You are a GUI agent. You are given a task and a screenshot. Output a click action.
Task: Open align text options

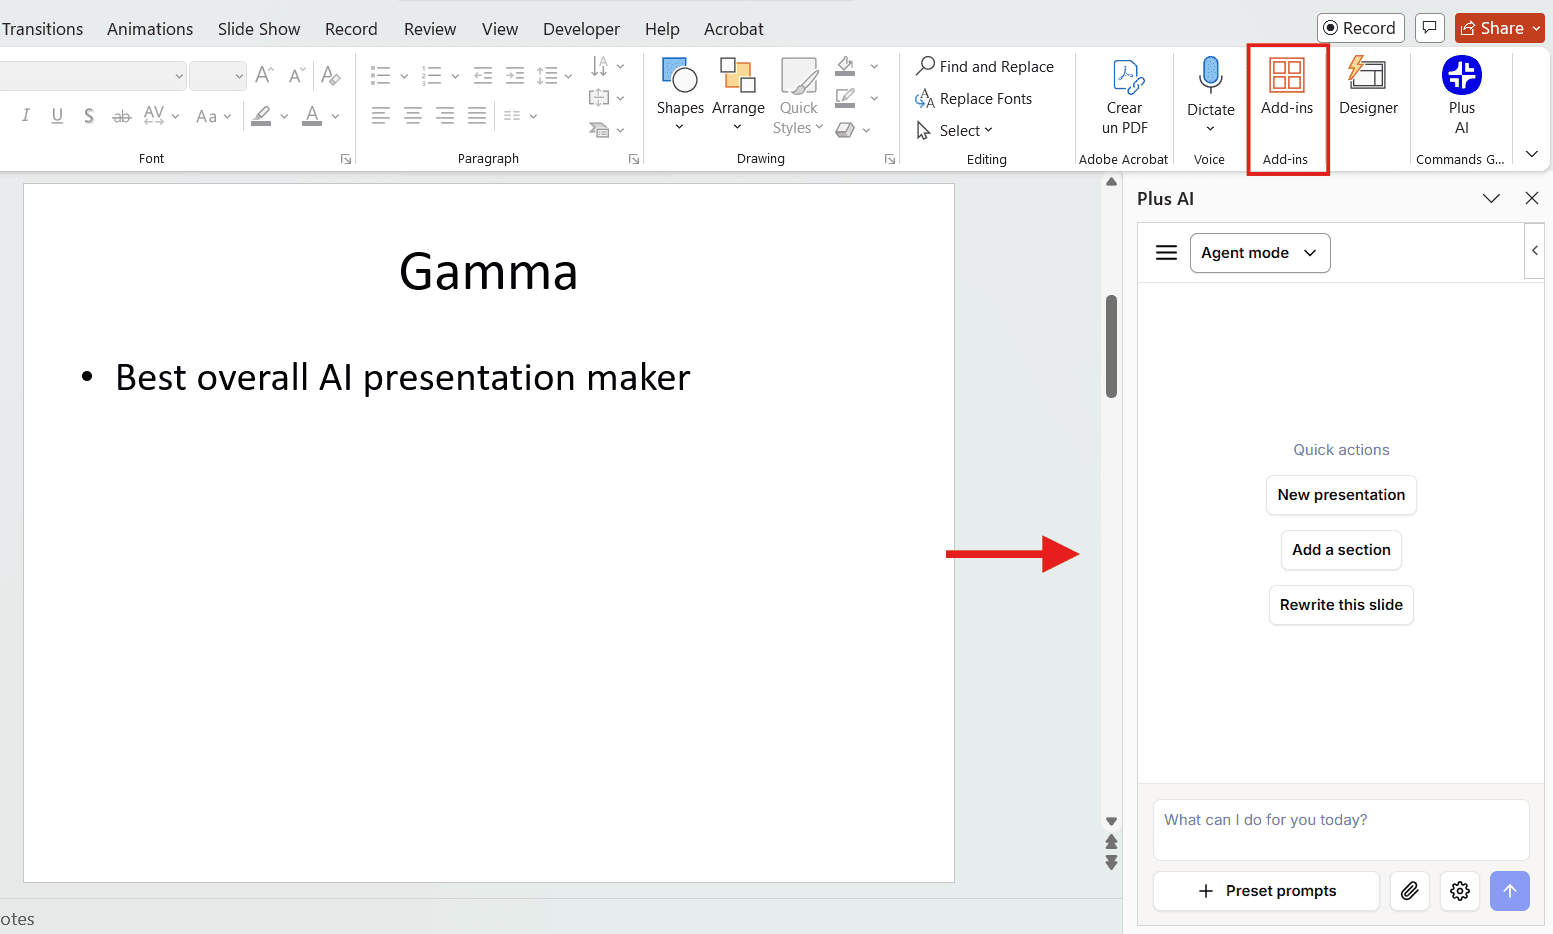(x=607, y=98)
